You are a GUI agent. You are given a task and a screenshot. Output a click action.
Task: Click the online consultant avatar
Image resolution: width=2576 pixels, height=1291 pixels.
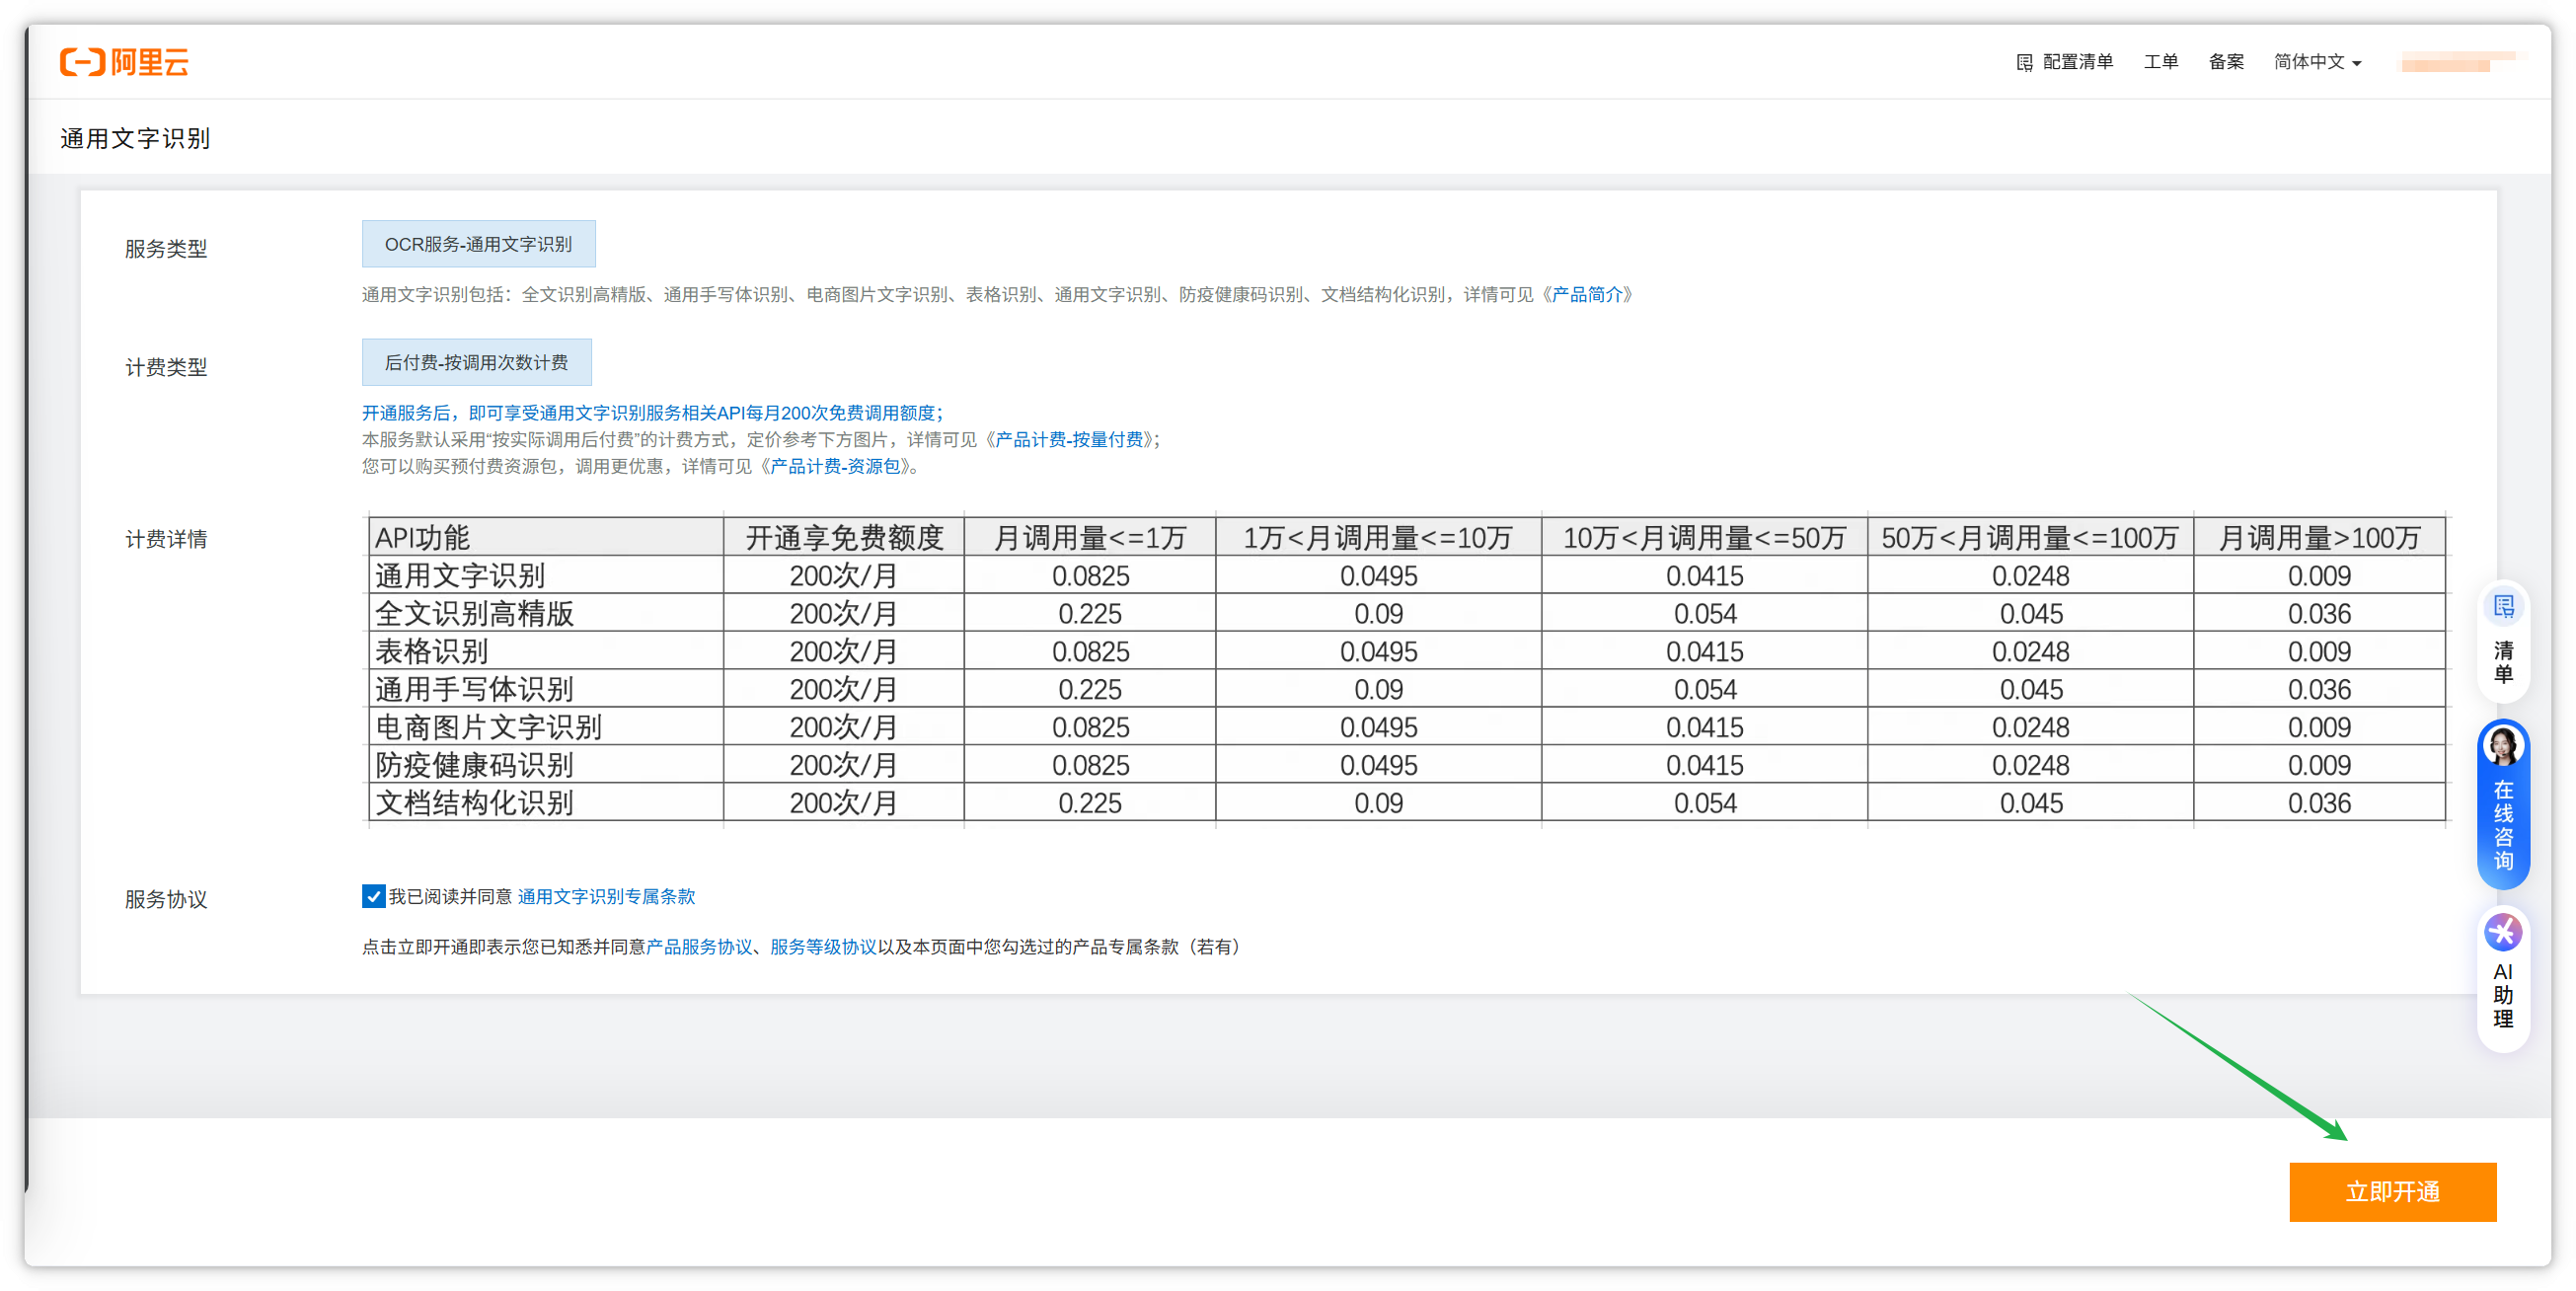coord(2503,746)
